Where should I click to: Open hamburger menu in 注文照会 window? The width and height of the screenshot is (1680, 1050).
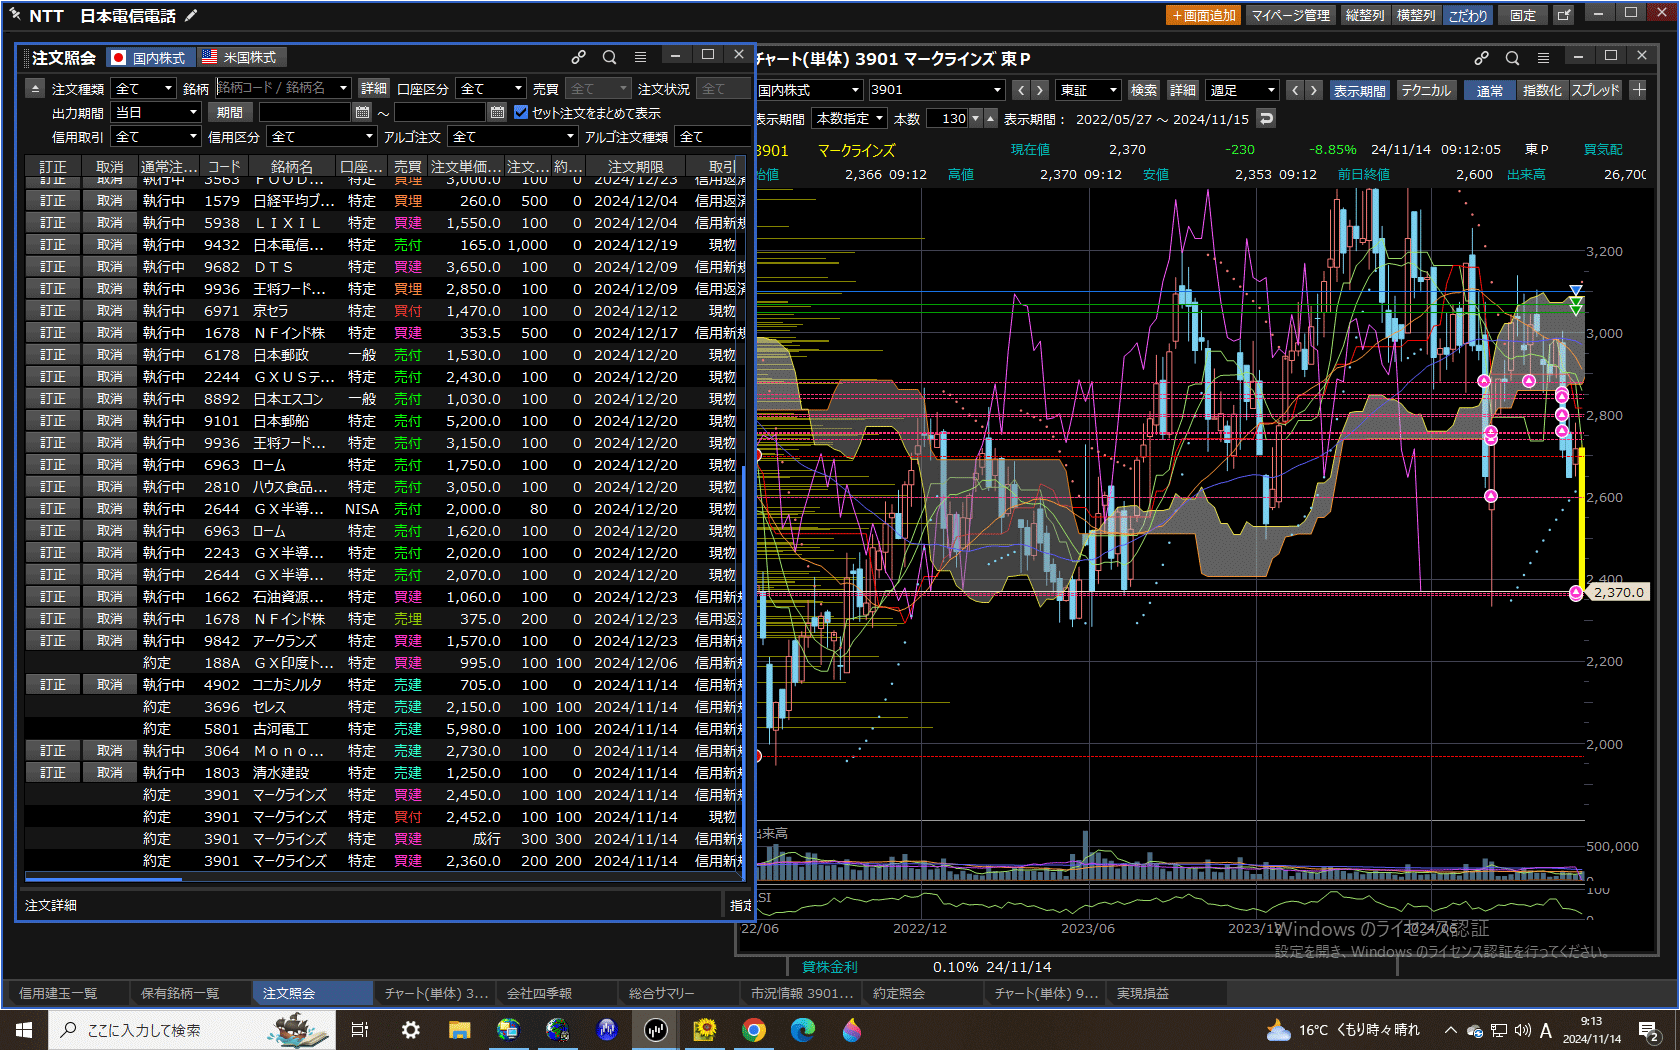[x=640, y=57]
